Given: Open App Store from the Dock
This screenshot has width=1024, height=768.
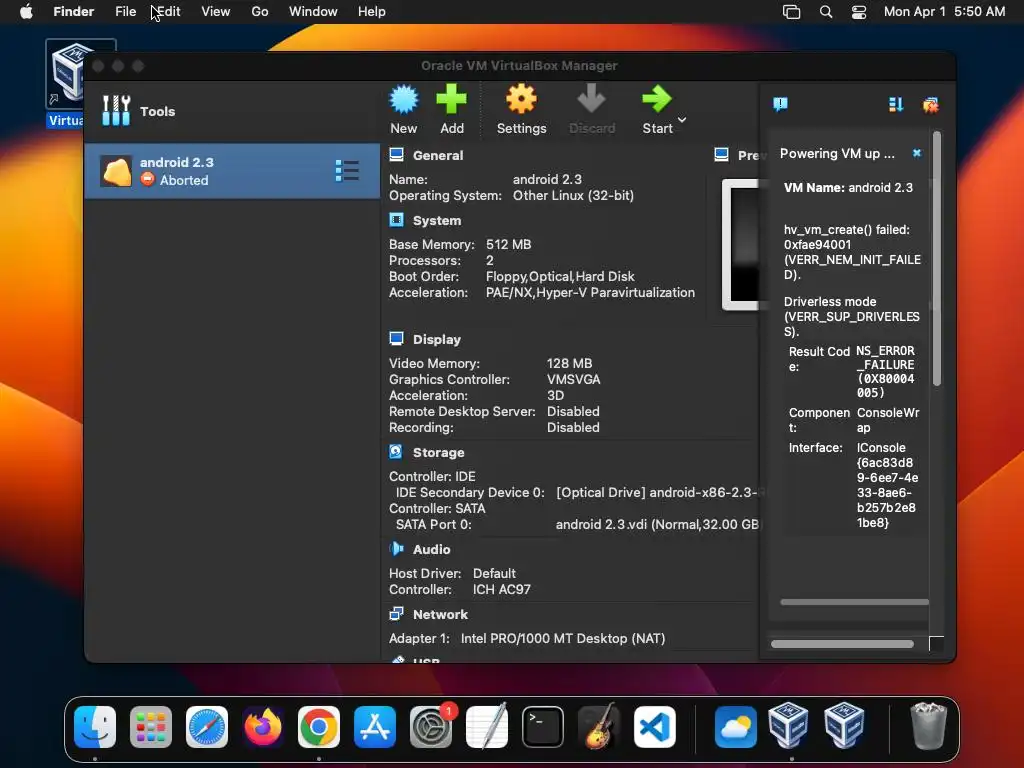Looking at the screenshot, I should (x=375, y=726).
